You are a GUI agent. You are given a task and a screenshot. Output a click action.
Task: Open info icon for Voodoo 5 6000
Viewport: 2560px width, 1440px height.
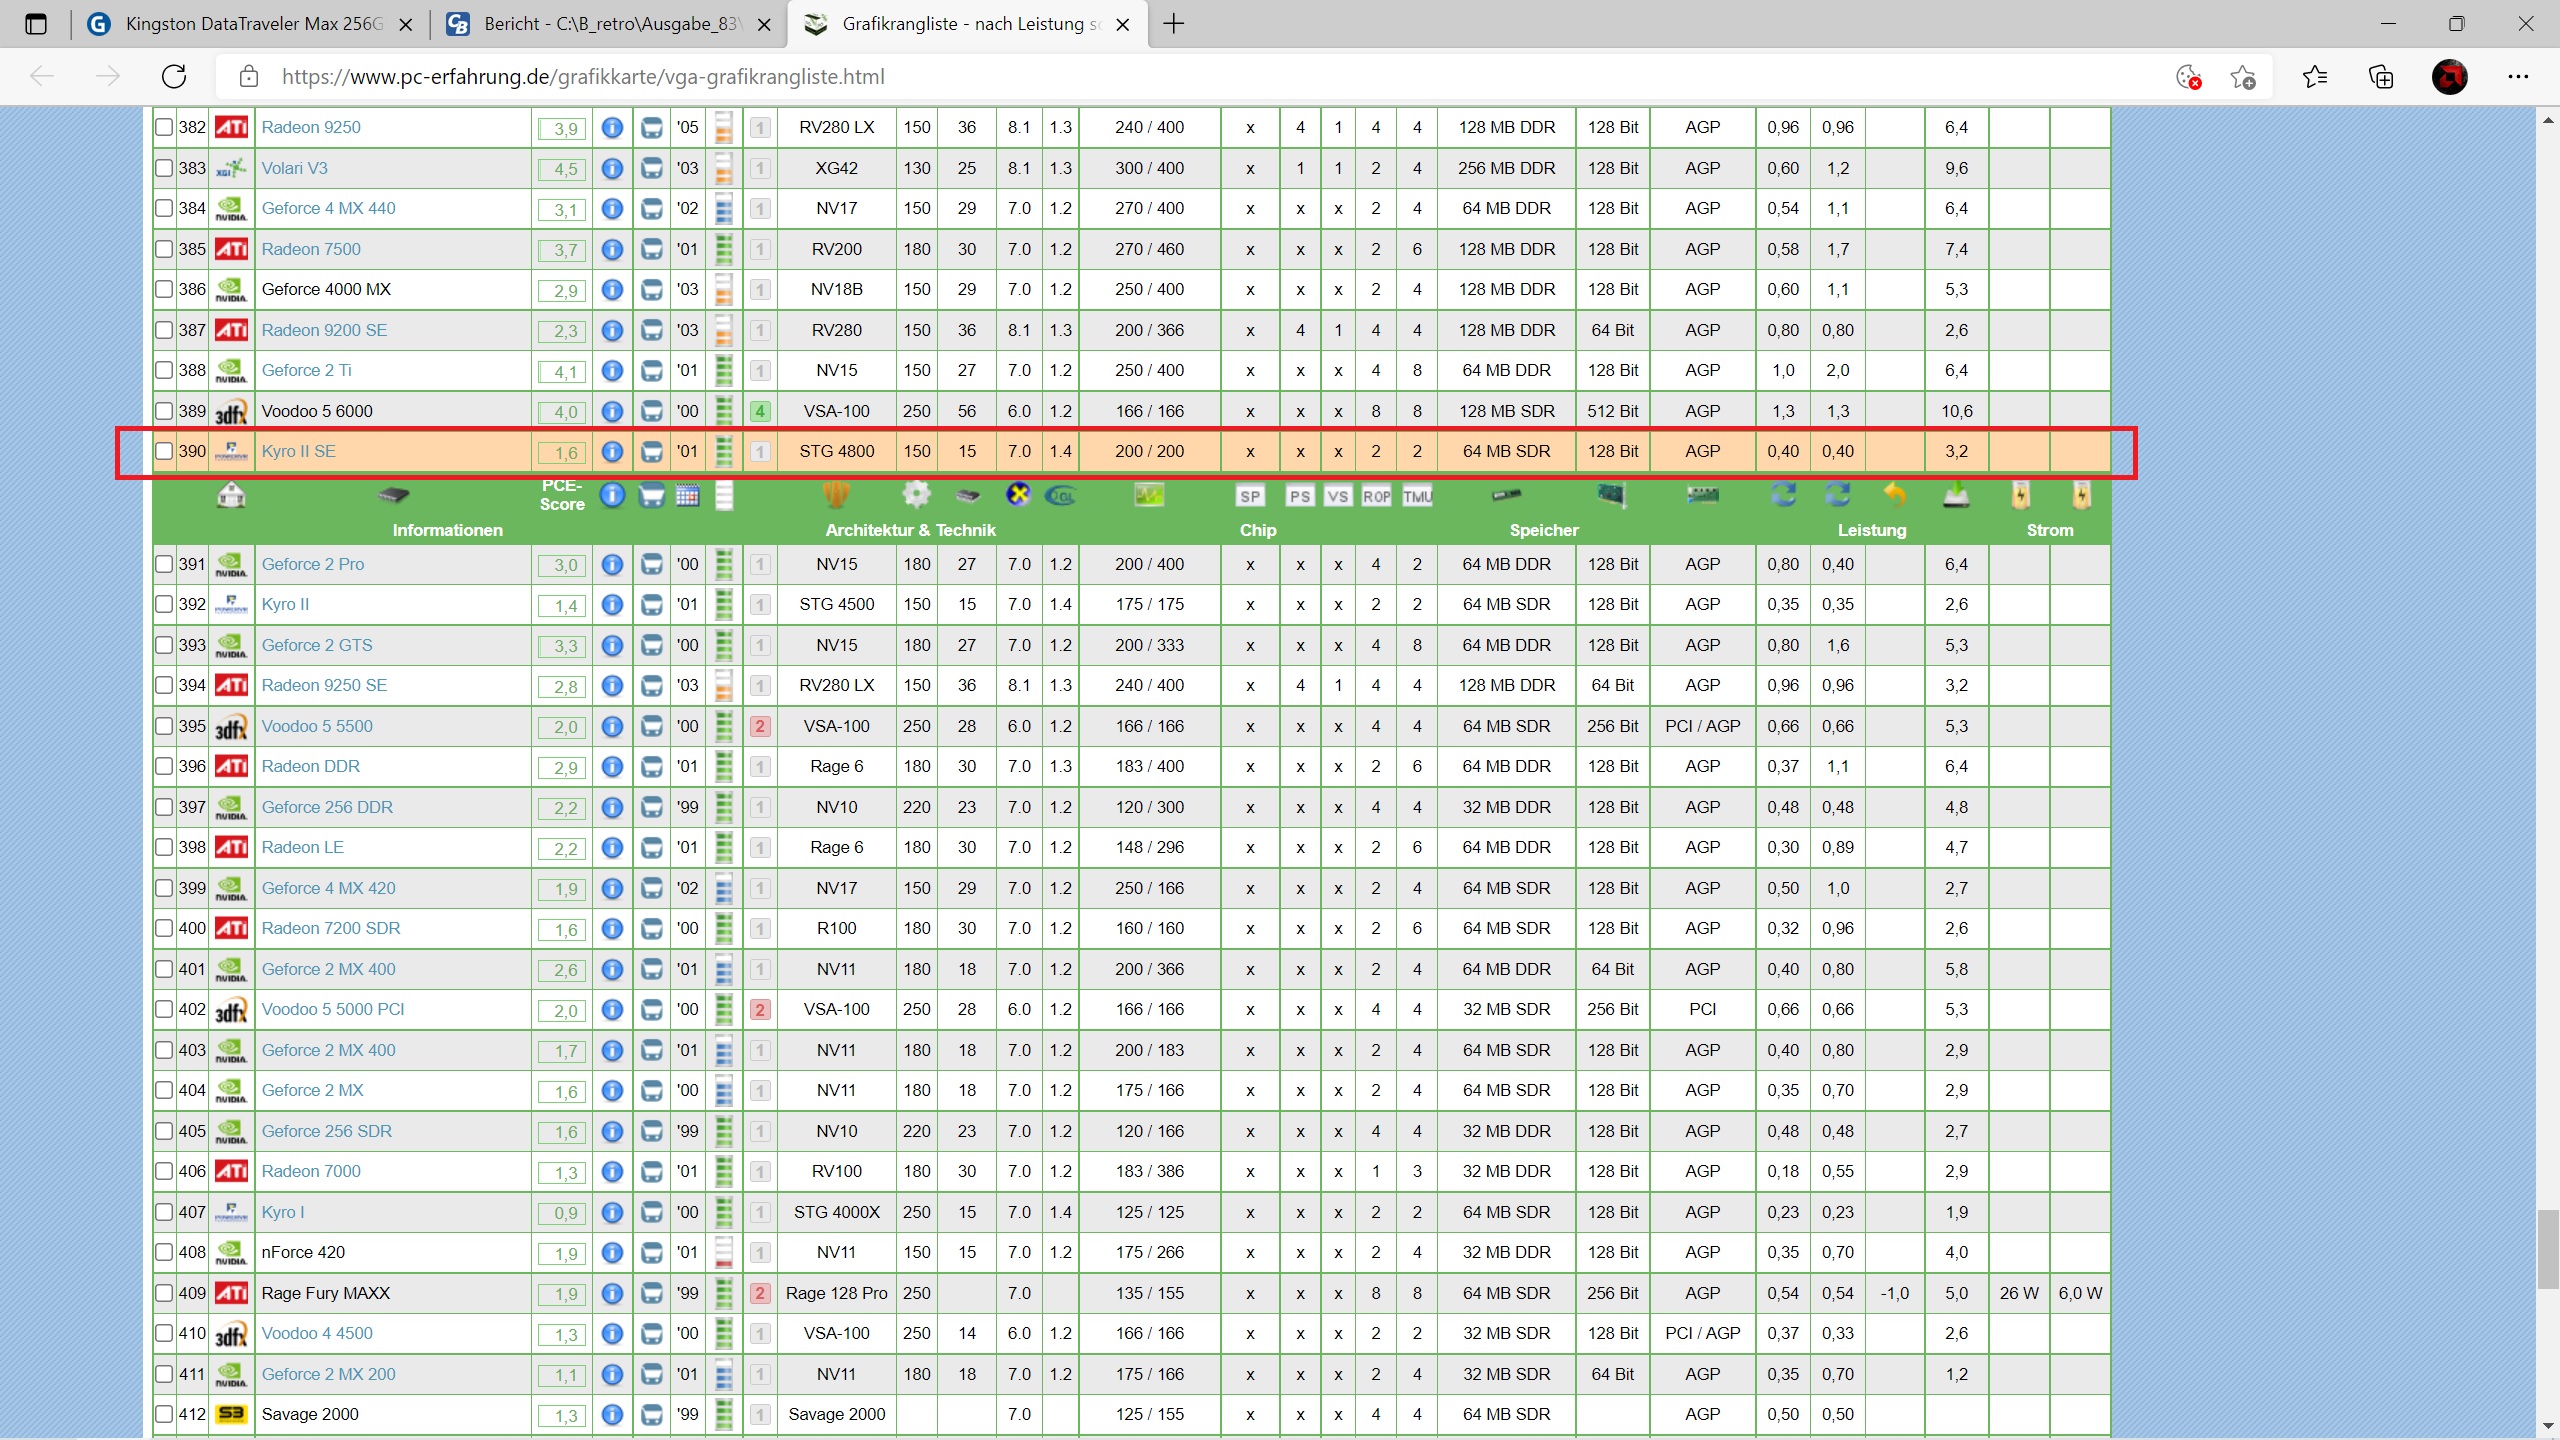pos(612,411)
